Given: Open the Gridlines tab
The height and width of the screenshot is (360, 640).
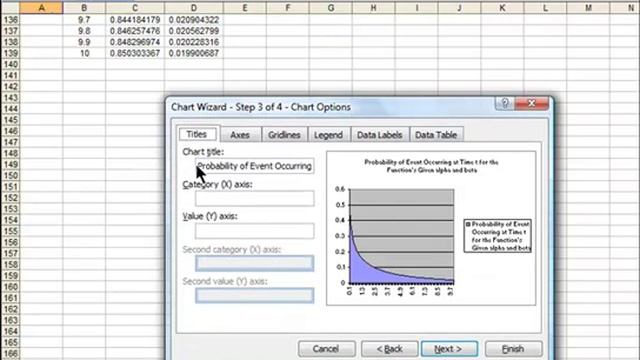Looking at the screenshot, I should tap(284, 135).
